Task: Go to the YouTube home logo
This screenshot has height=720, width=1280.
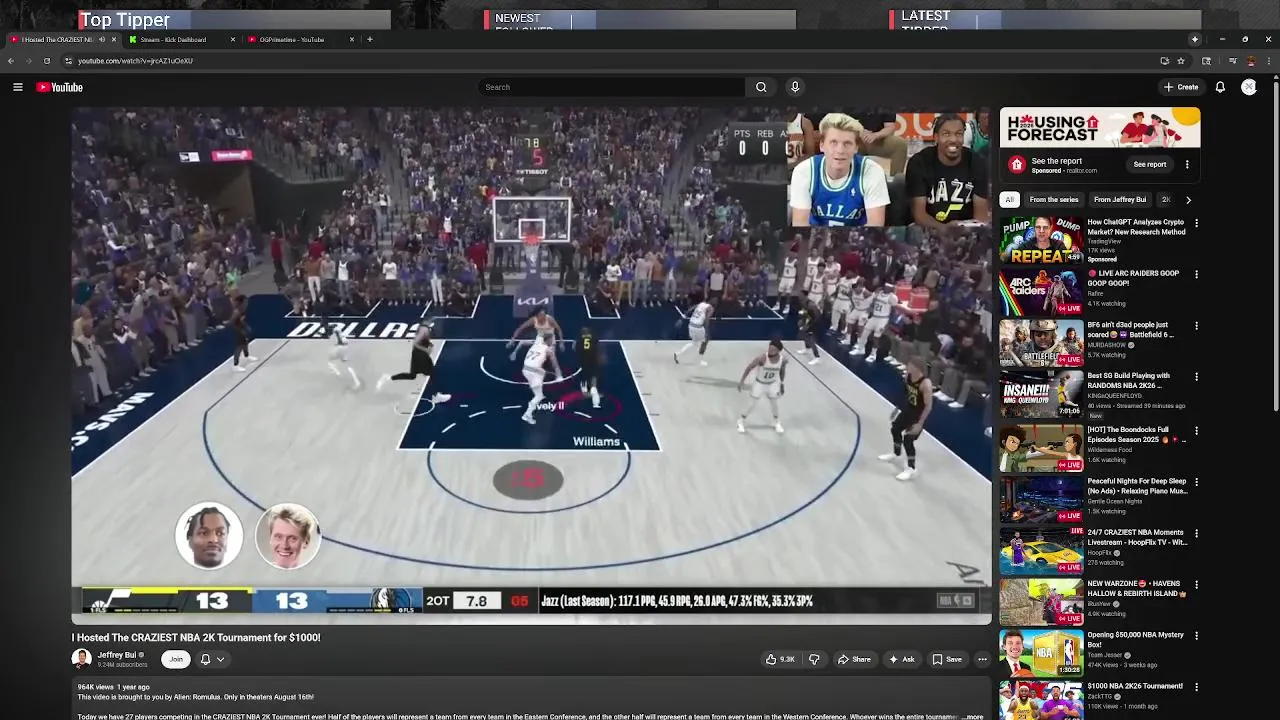Action: (x=60, y=87)
